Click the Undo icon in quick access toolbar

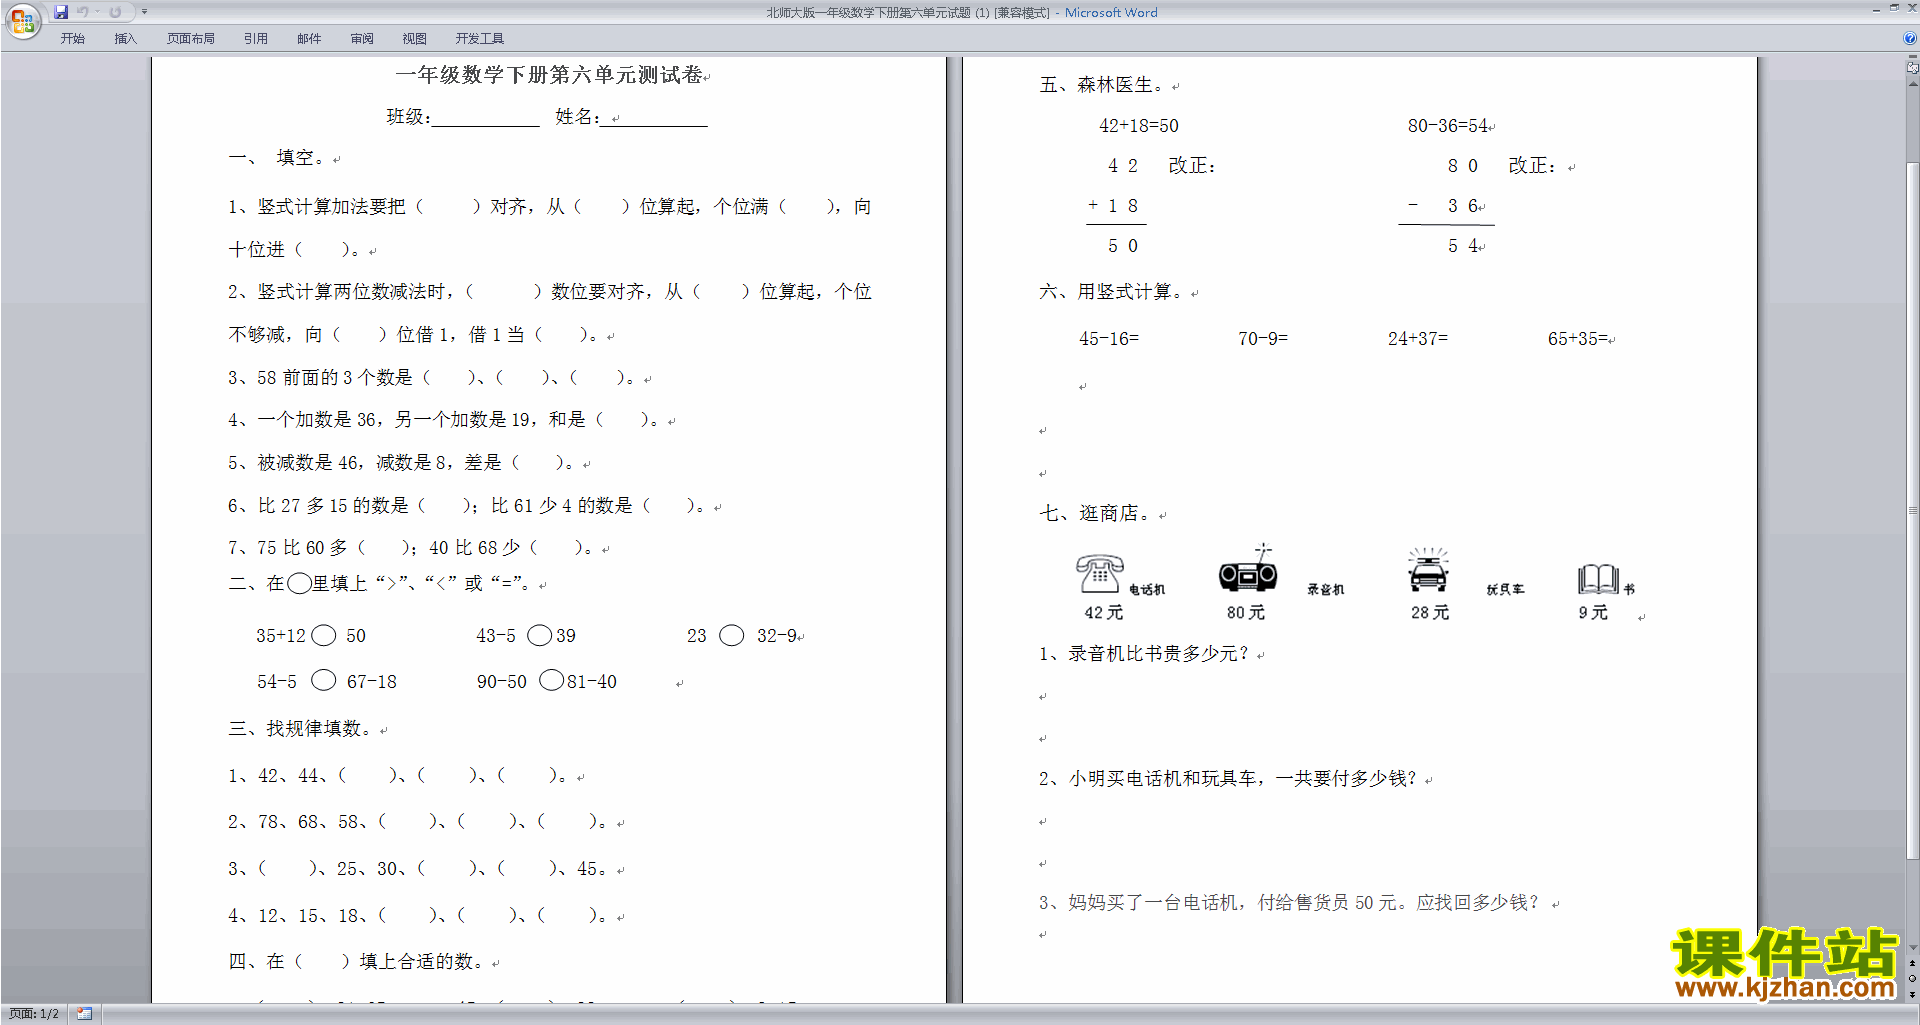[x=83, y=12]
